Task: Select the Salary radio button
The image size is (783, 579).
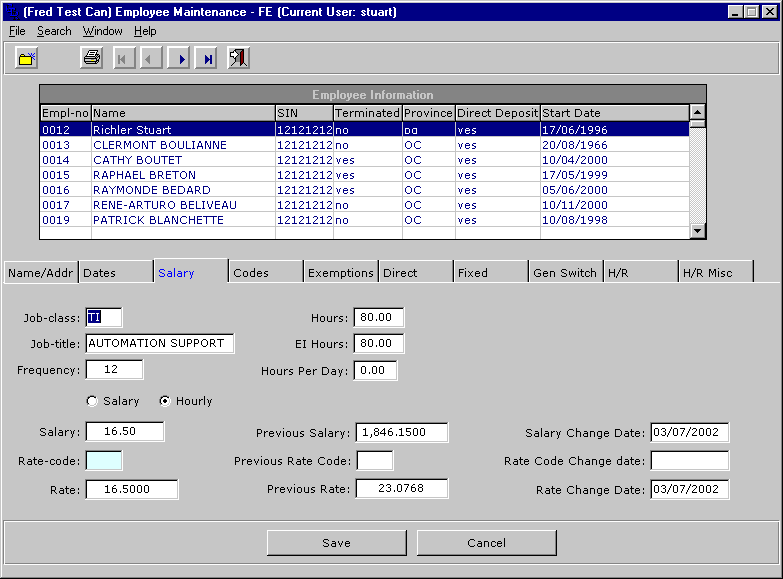Action: 93,401
